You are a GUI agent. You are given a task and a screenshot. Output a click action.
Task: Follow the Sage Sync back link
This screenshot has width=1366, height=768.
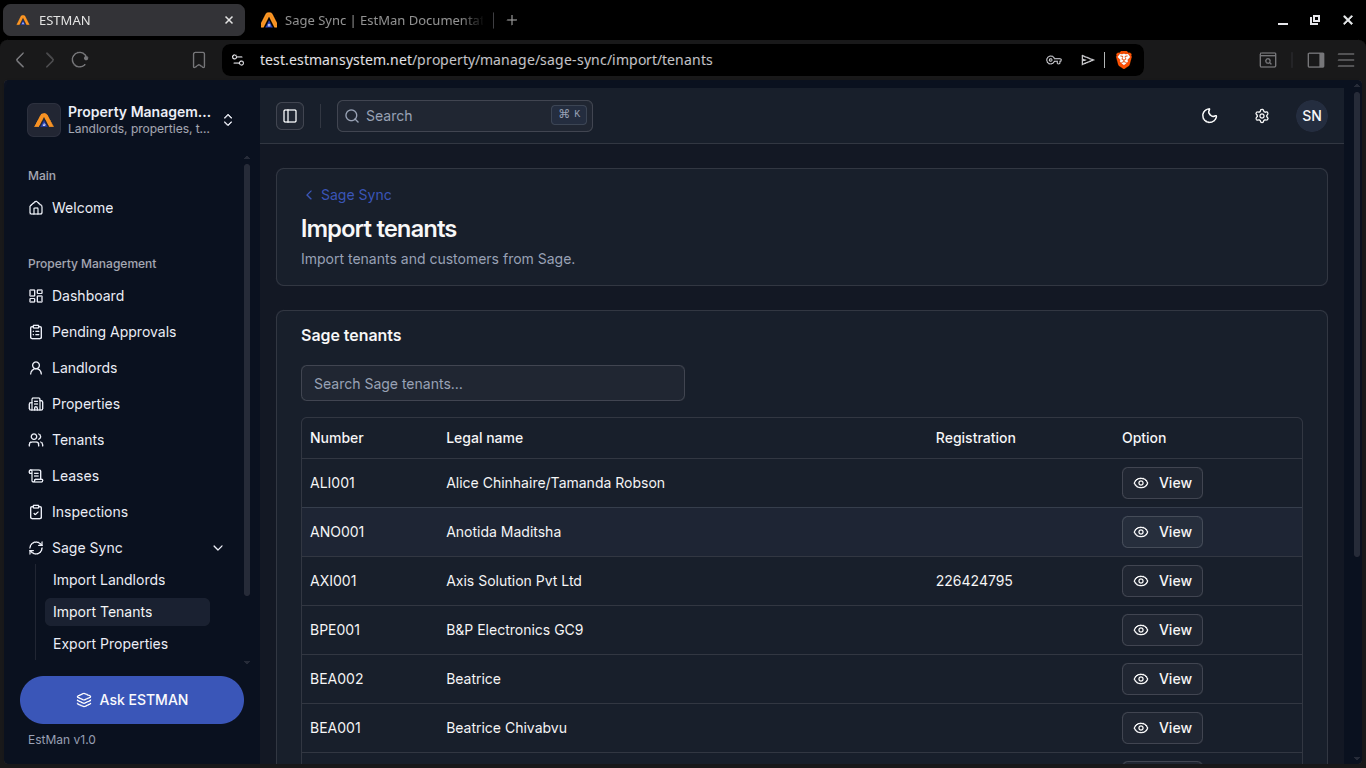click(347, 195)
